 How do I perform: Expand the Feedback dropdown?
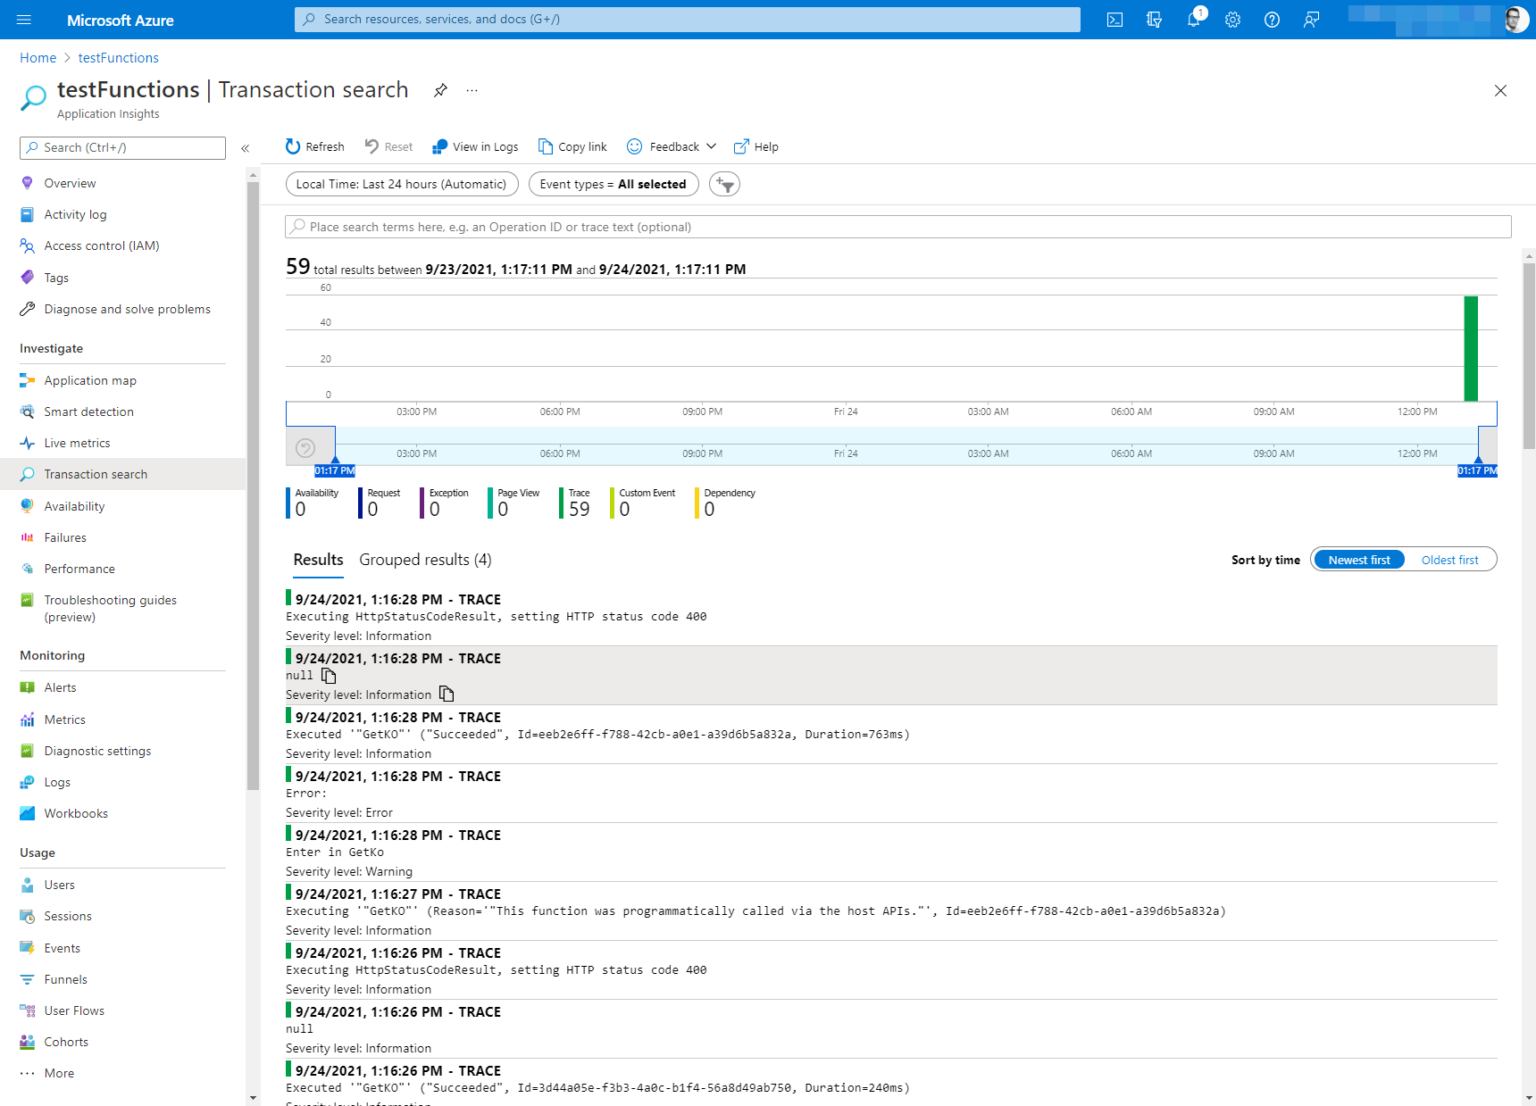pos(672,147)
